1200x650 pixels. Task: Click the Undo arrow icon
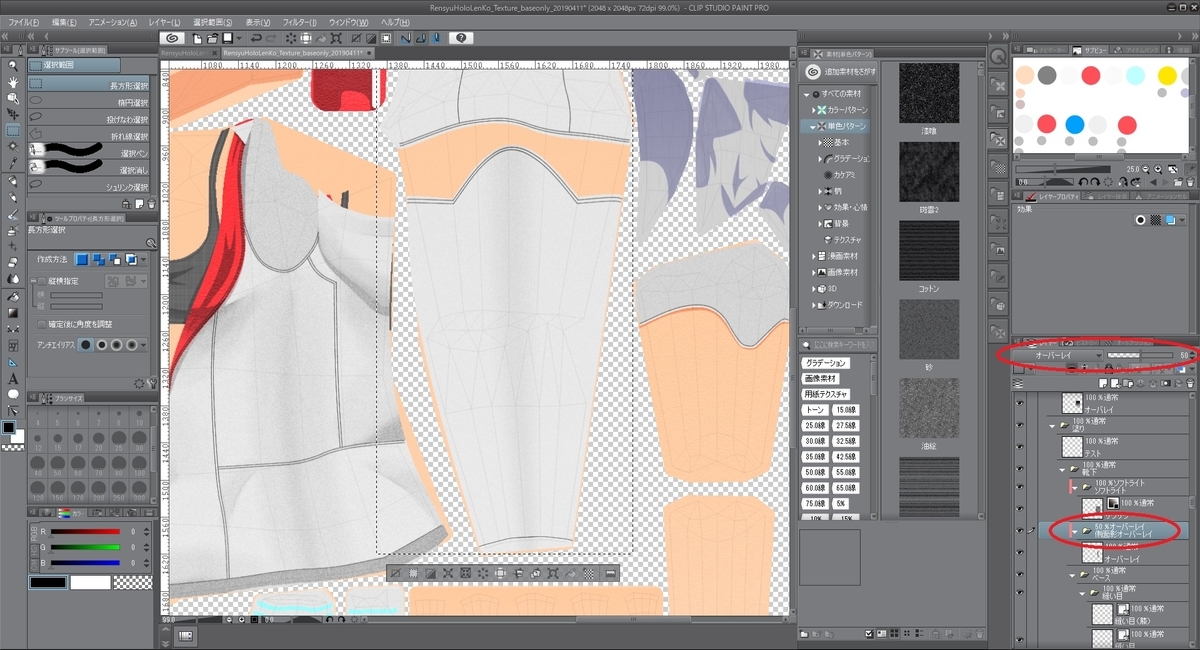(x=257, y=38)
